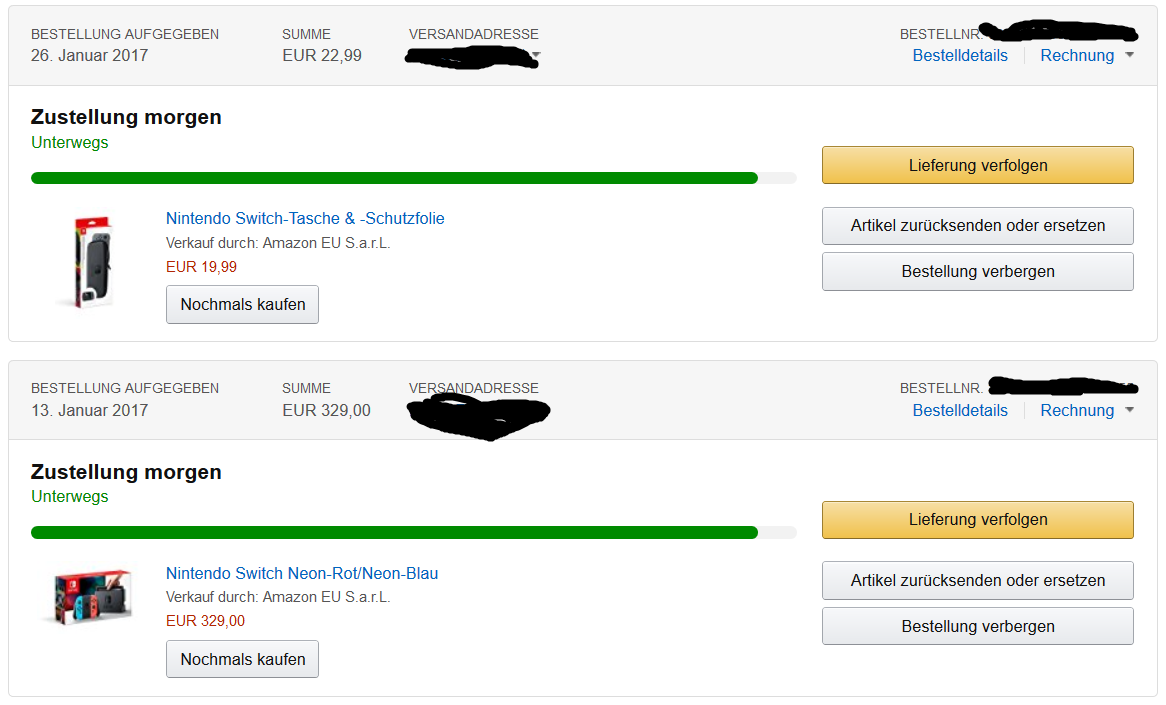Track delivery of the Switch case order
The height and width of the screenshot is (705, 1166).
977,165
